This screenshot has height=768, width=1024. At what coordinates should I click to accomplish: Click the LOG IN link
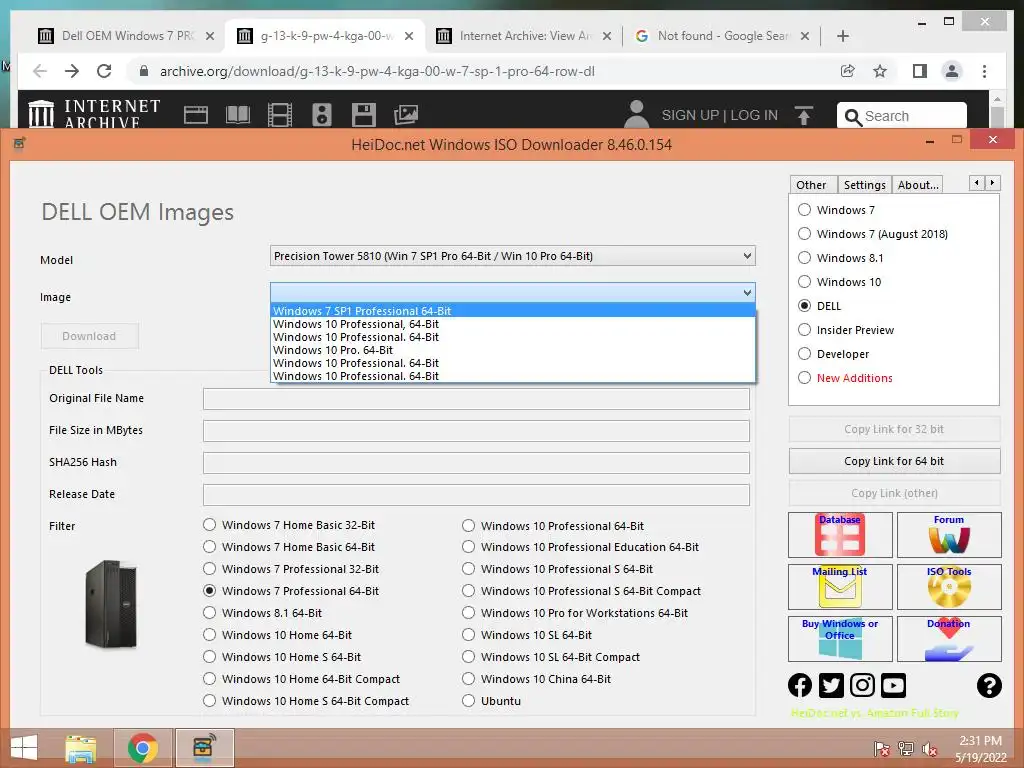754,116
